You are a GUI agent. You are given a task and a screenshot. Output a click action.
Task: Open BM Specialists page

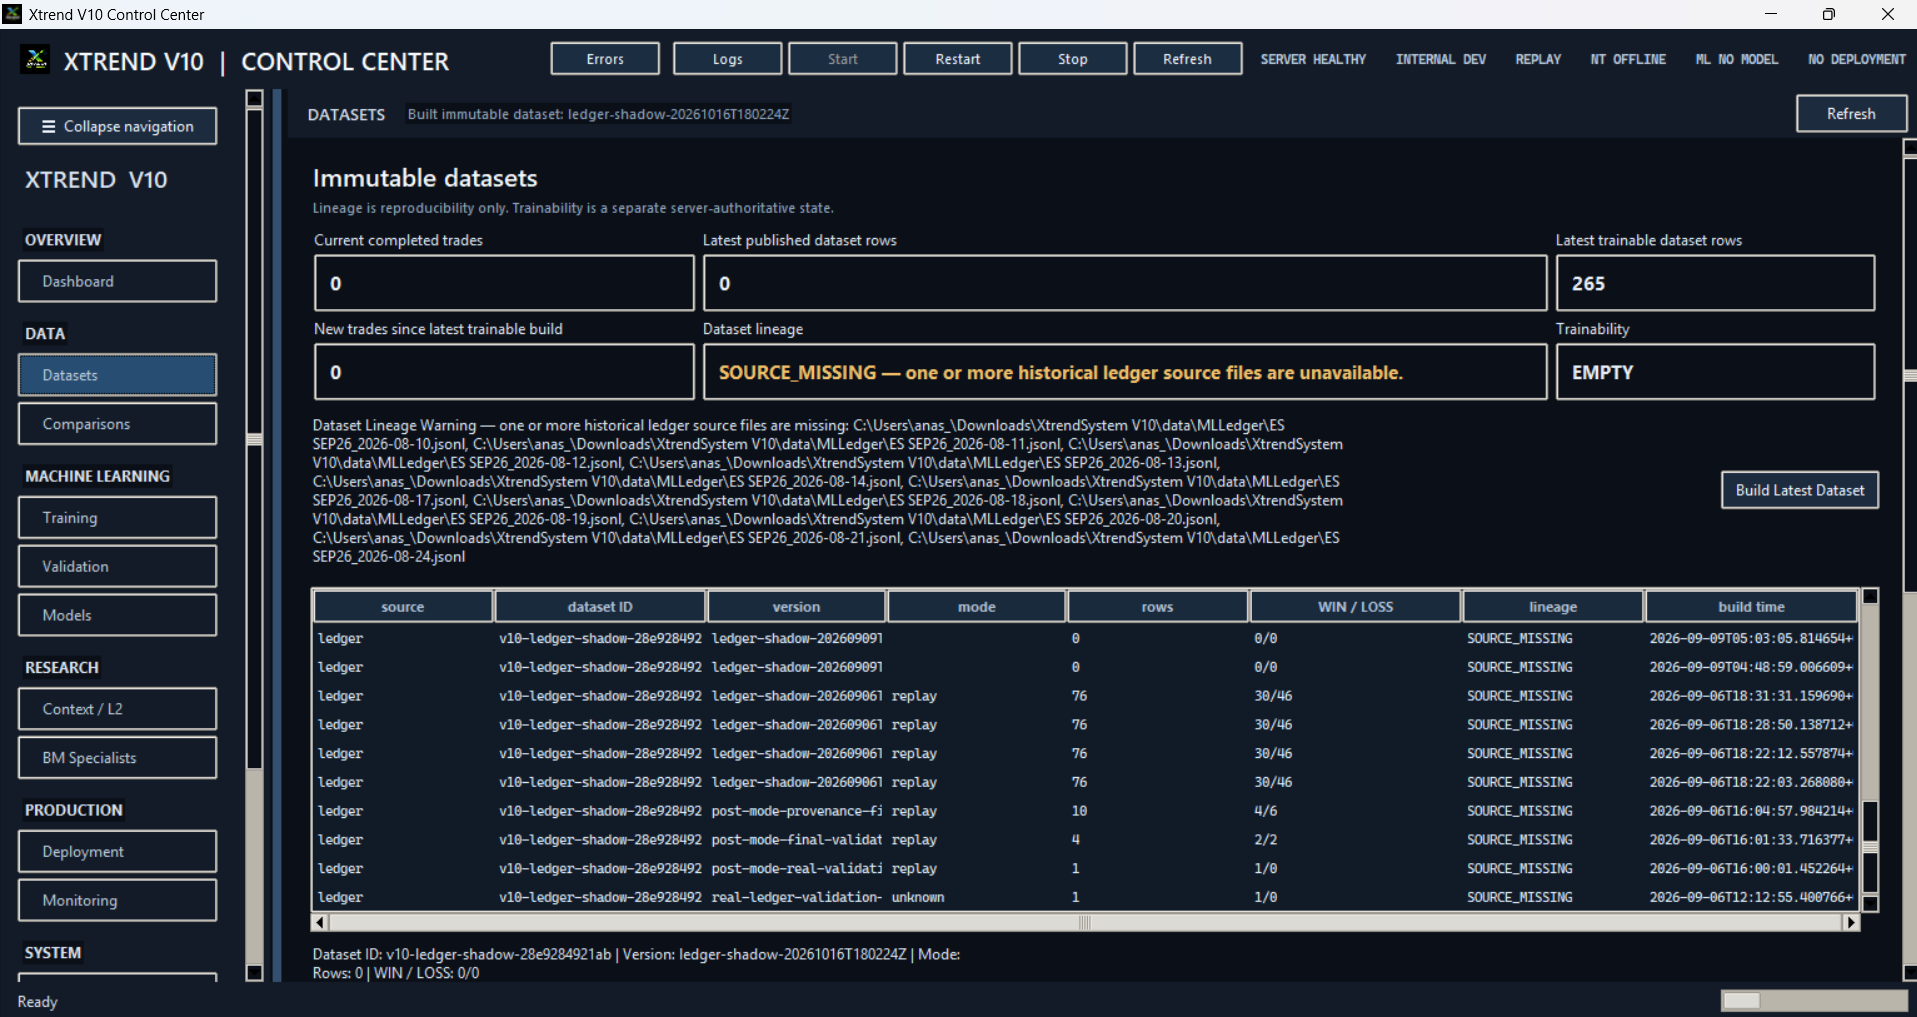point(117,758)
